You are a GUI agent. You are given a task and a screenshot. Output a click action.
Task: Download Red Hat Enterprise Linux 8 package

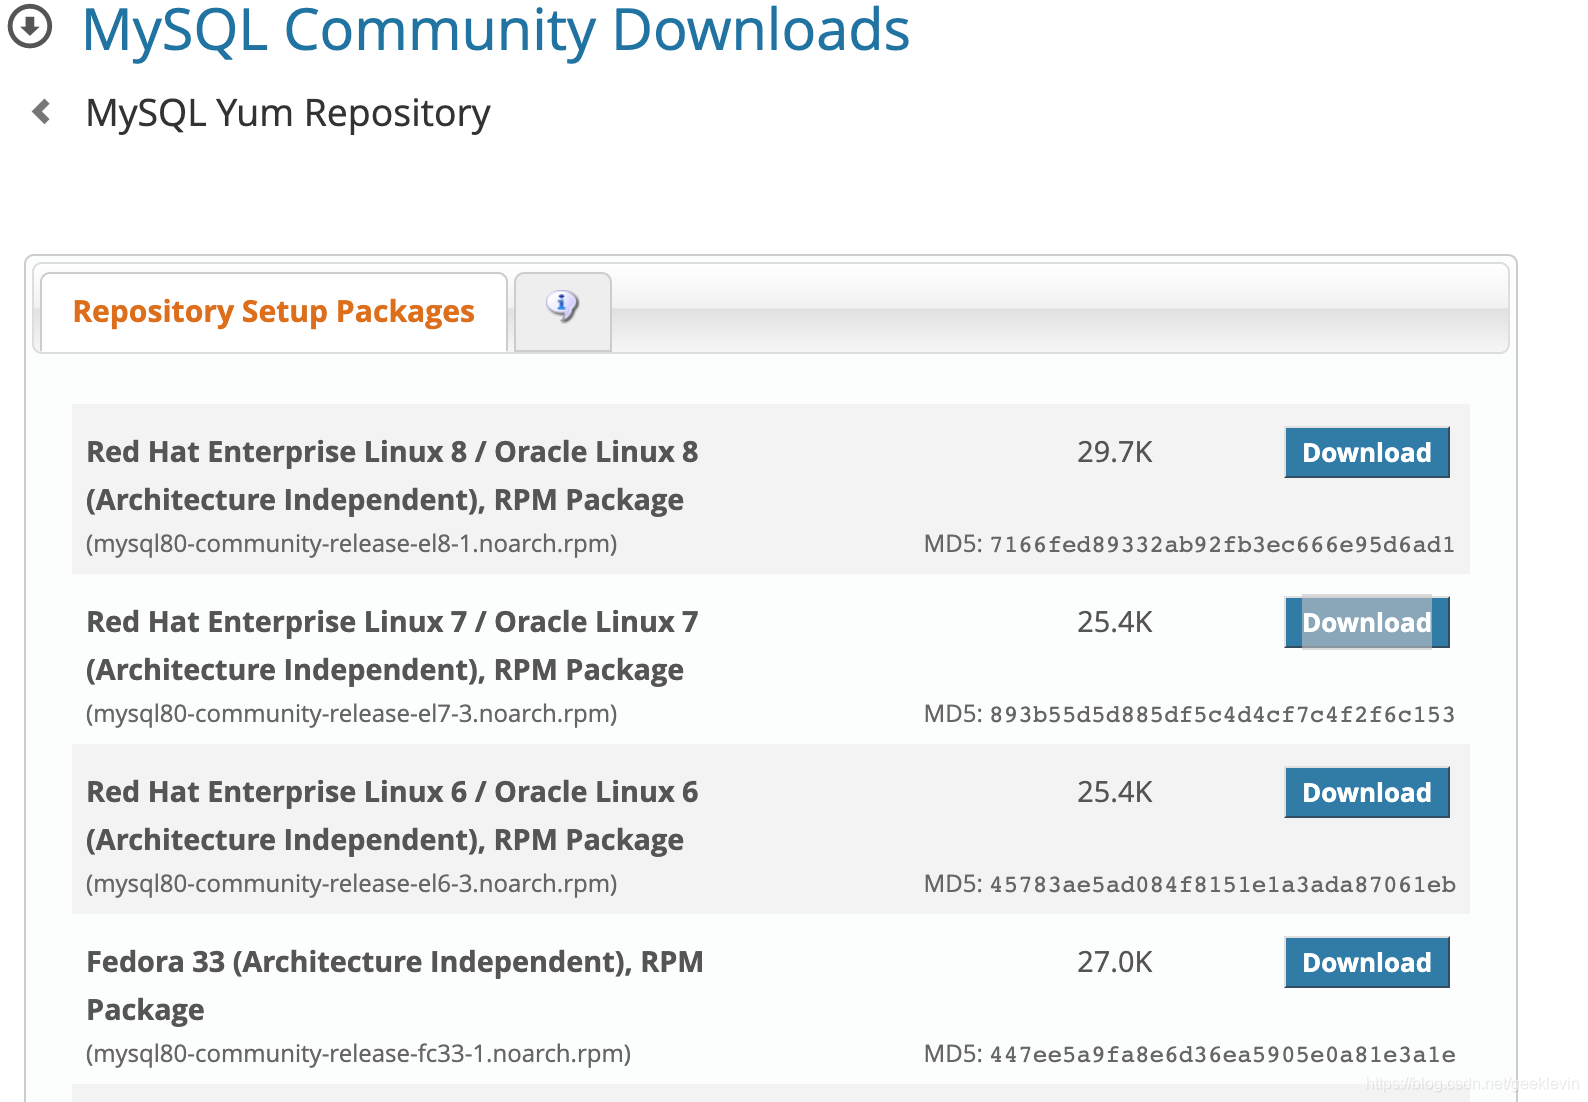[x=1366, y=452]
